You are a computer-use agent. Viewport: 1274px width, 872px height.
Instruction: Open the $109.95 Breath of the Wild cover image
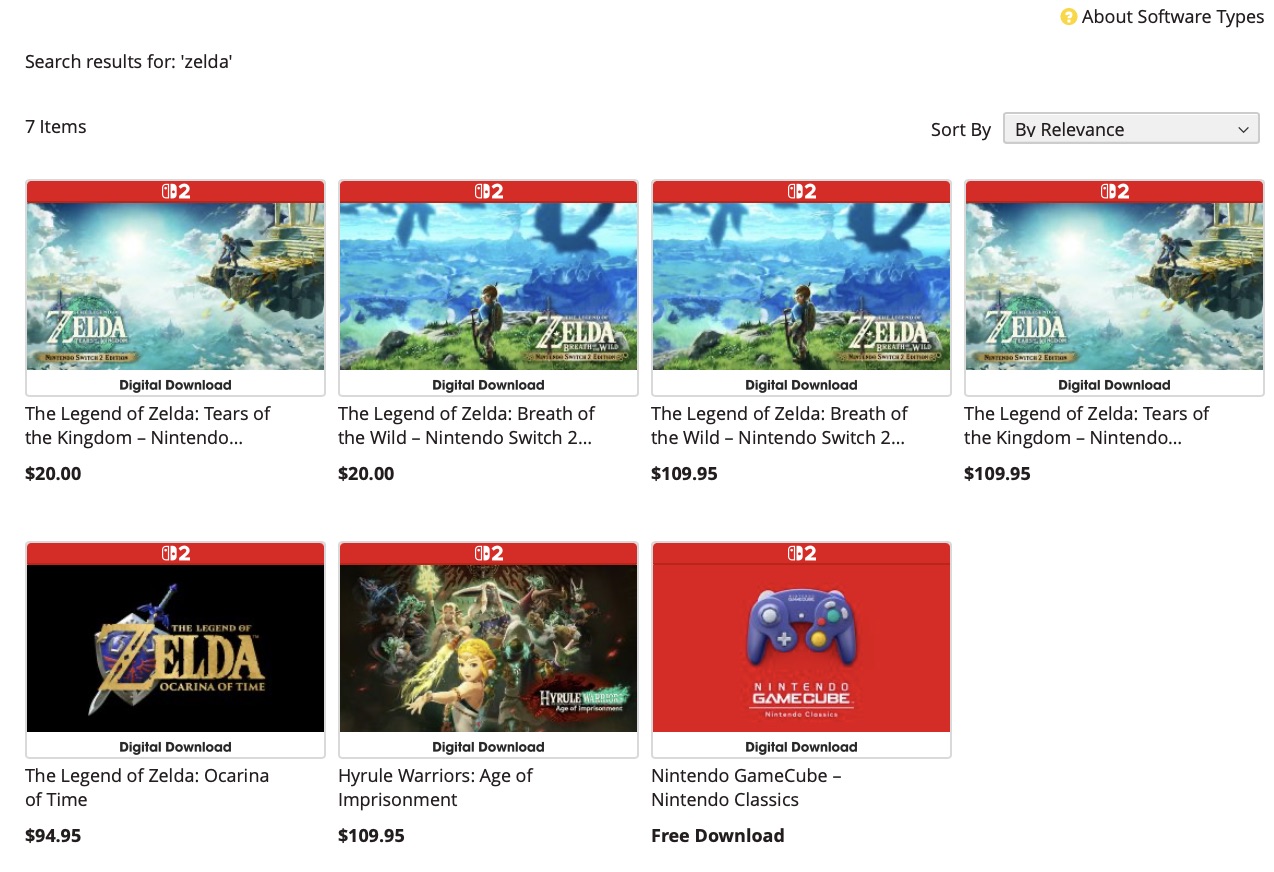[802, 286]
